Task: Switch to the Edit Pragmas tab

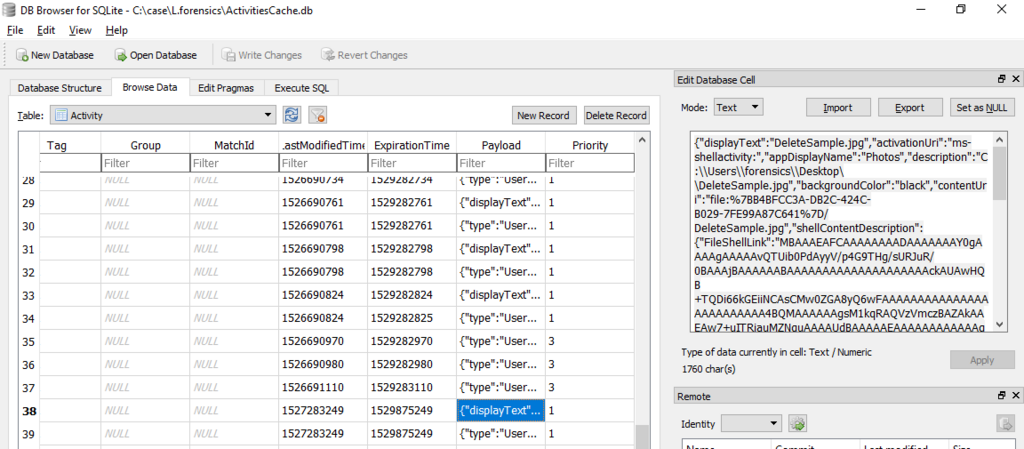Action: click(x=227, y=88)
